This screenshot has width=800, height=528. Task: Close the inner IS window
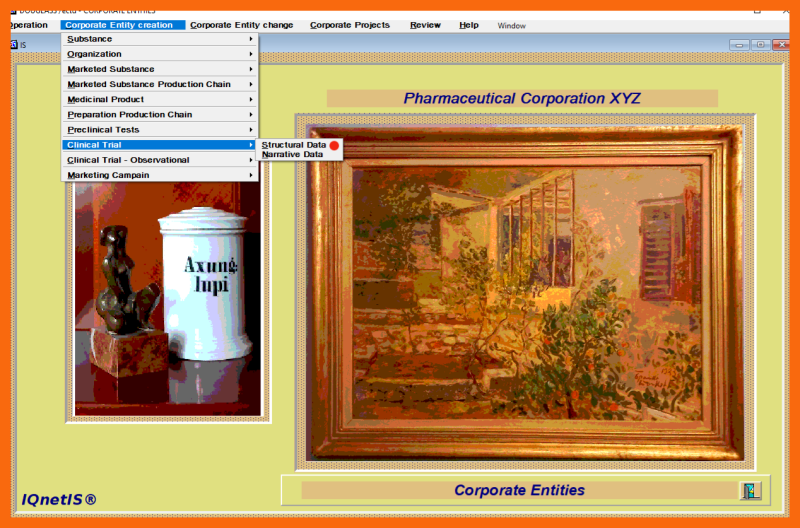pyautogui.click(x=781, y=45)
